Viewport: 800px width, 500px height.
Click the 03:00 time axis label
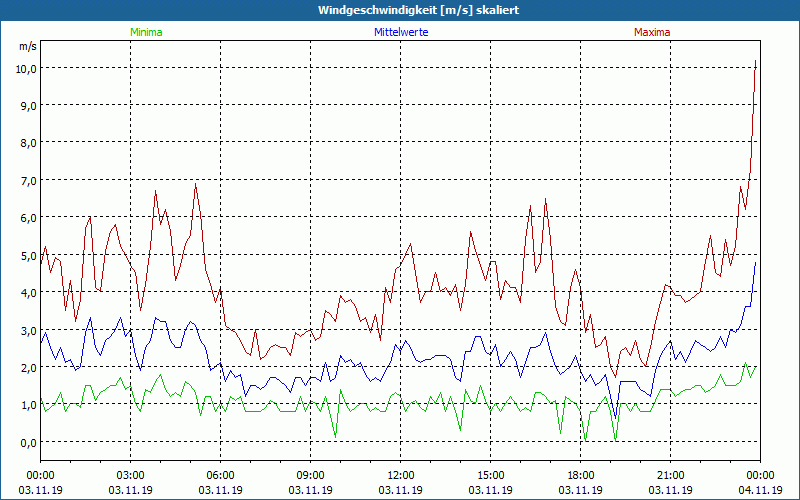130,476
